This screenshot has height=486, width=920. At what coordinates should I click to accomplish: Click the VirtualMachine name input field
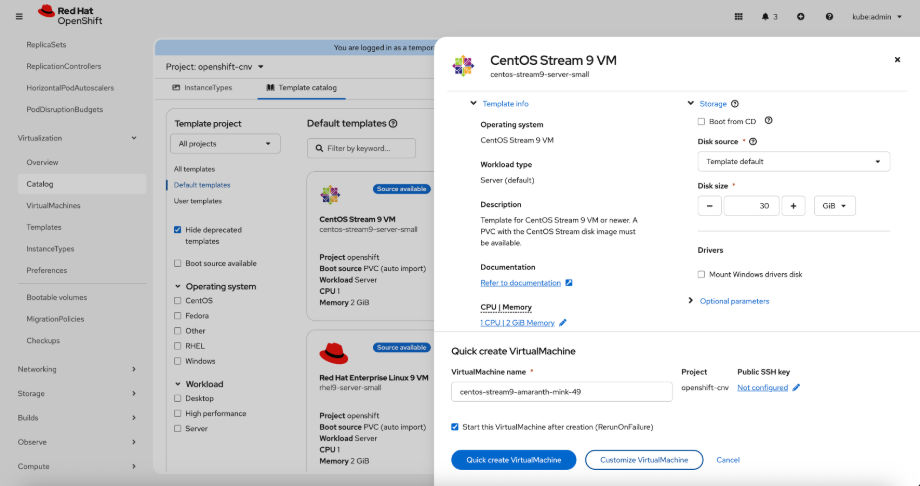(562, 392)
